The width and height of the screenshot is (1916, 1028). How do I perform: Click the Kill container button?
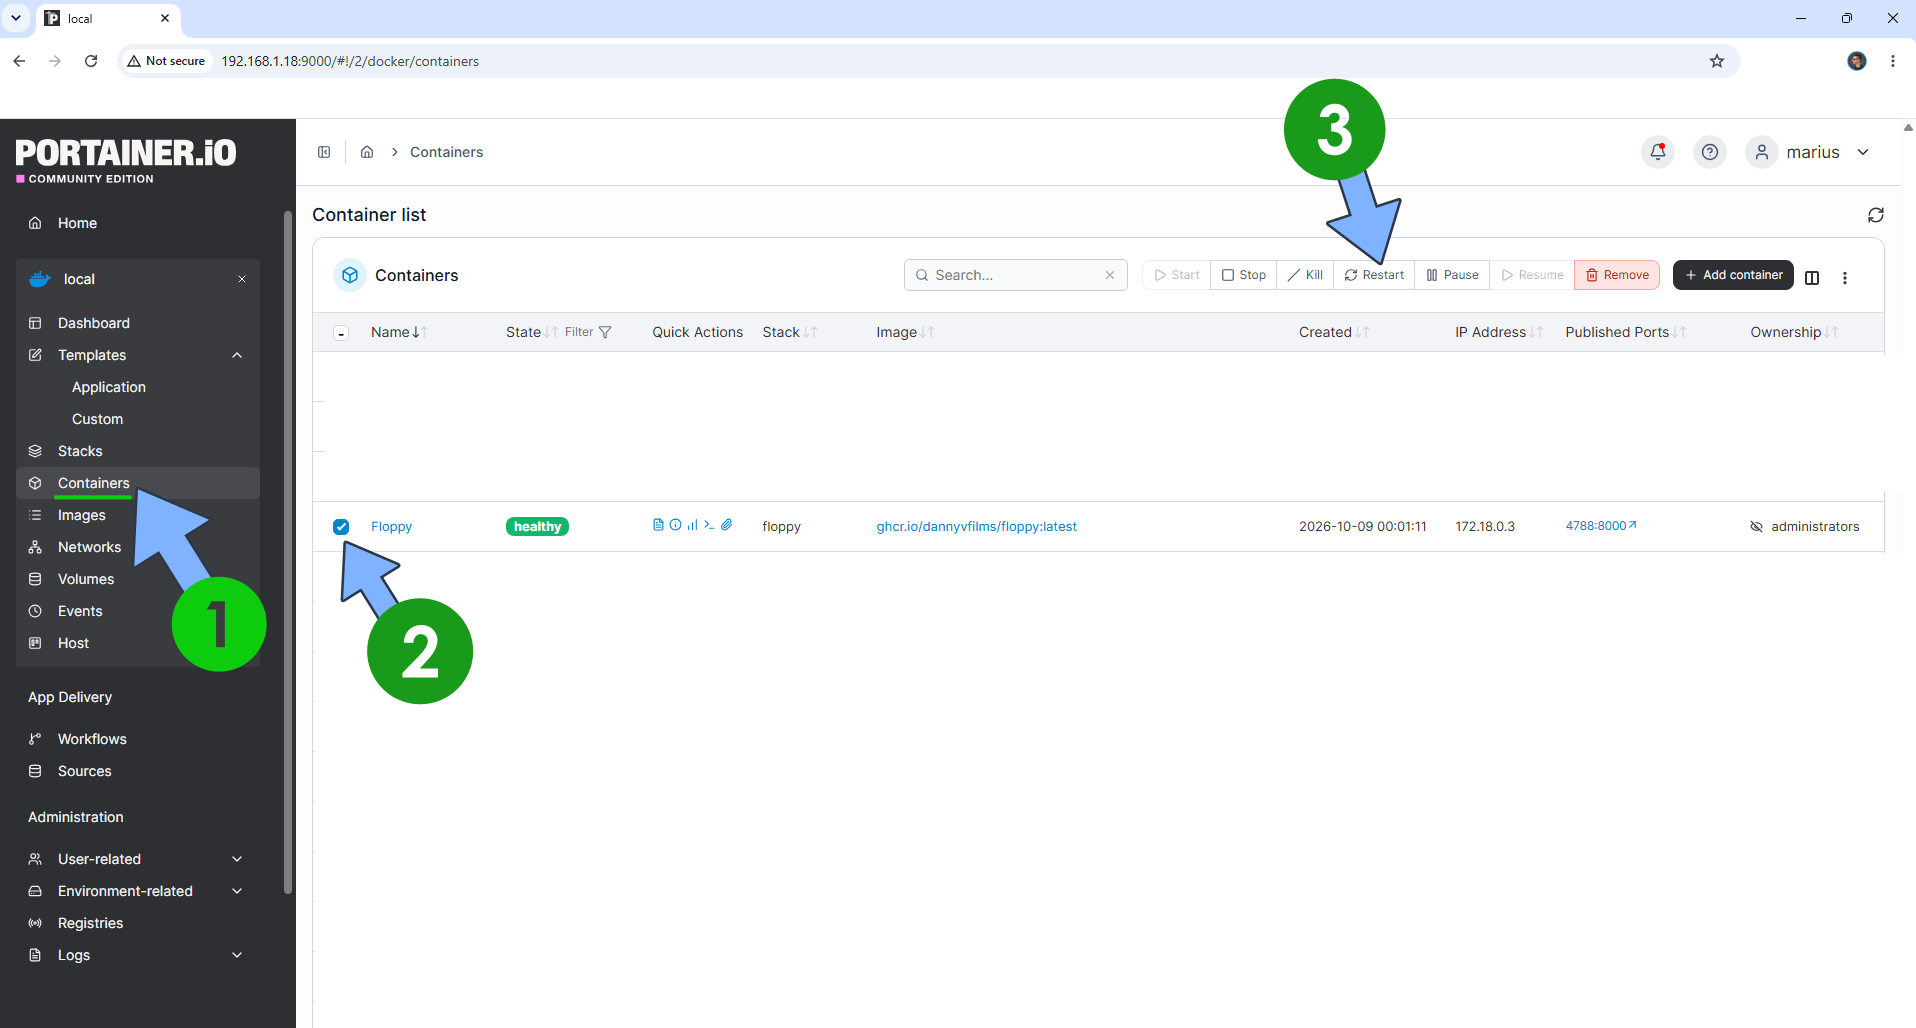[x=1305, y=275]
